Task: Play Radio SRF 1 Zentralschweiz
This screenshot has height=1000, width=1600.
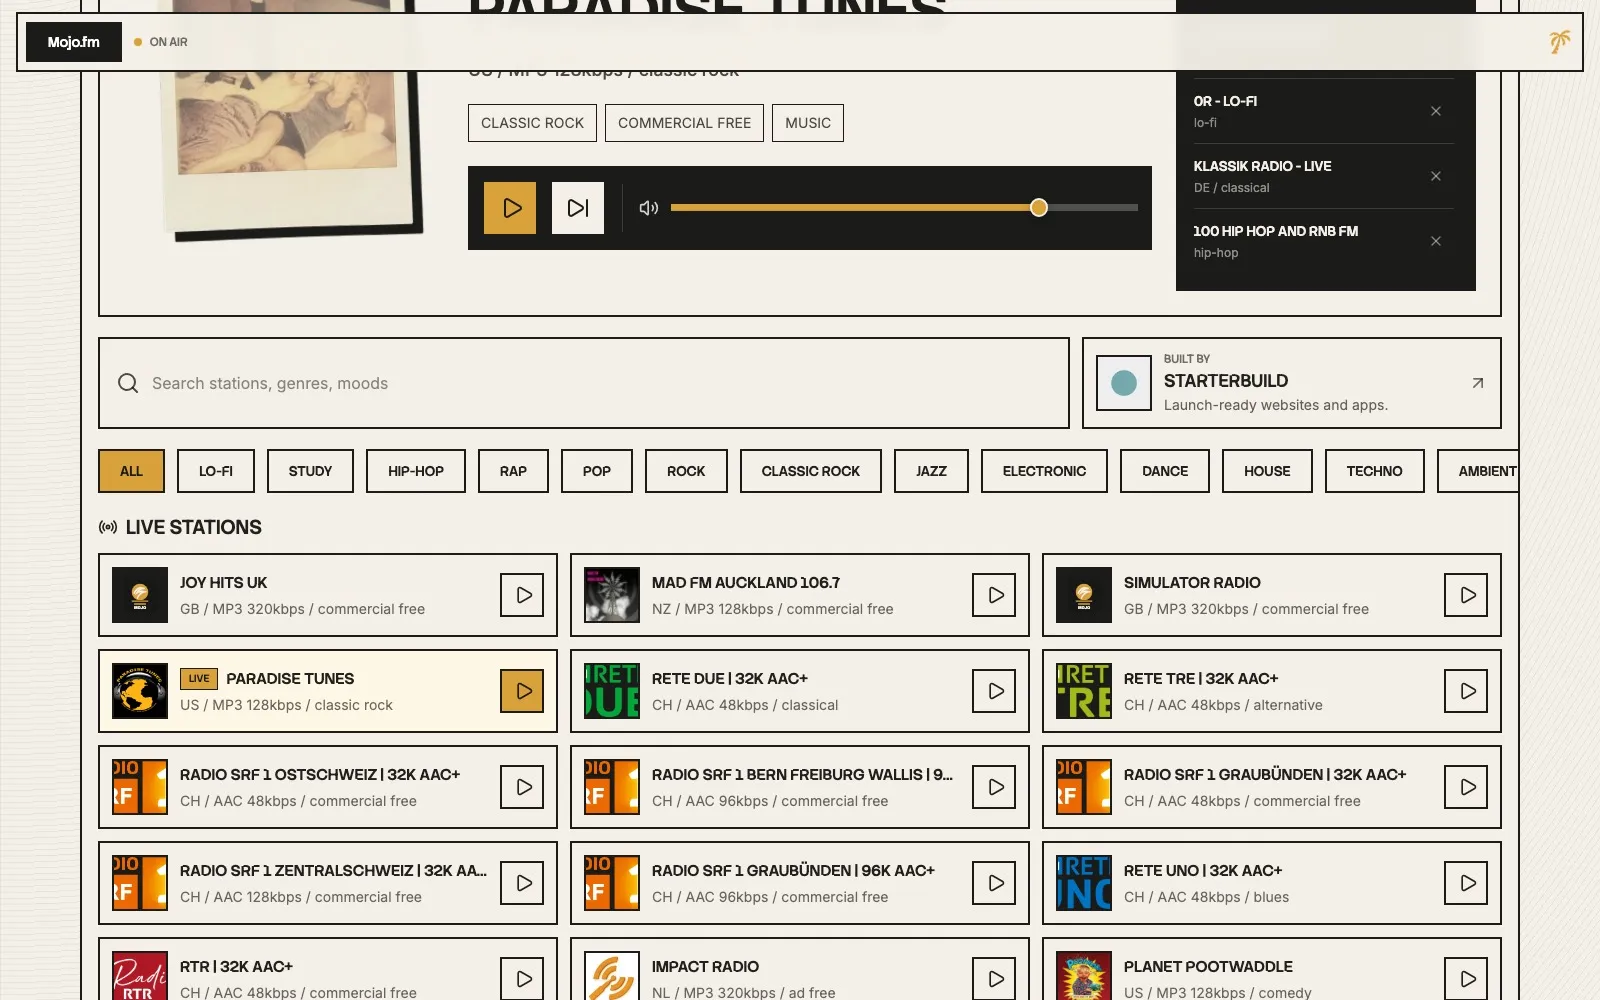Action: point(522,883)
